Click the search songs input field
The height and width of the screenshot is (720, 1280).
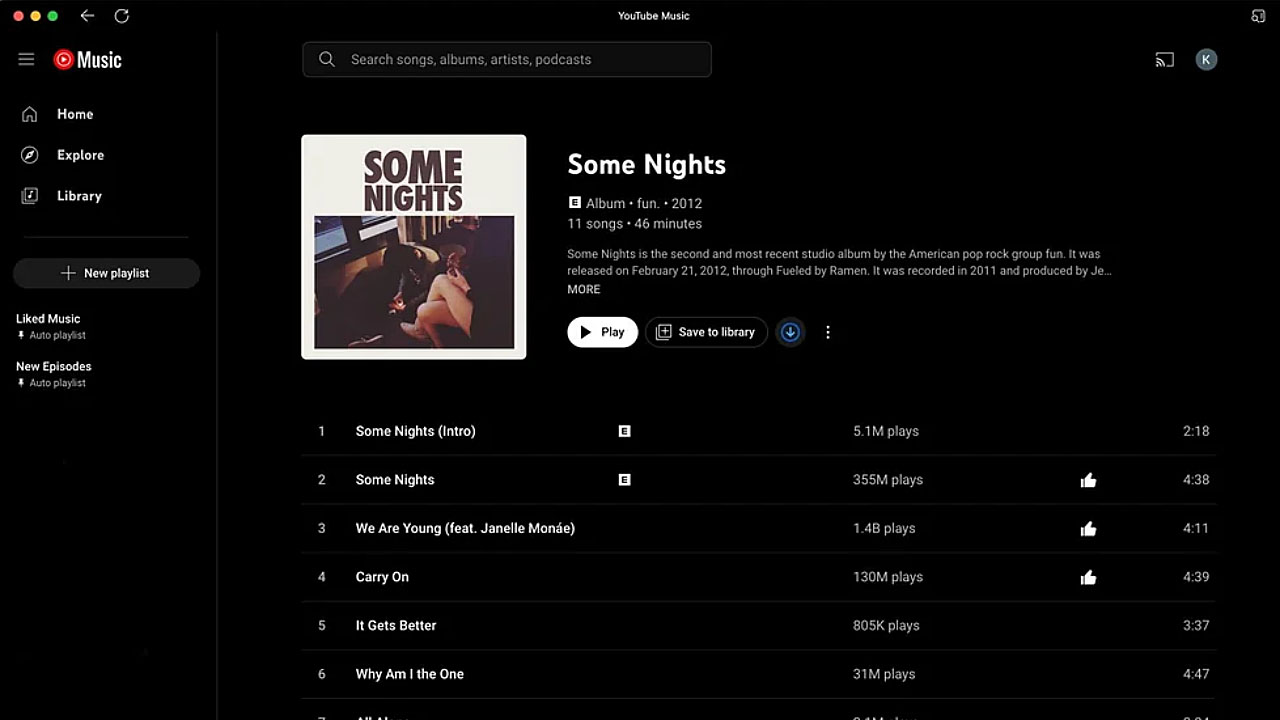(x=507, y=59)
